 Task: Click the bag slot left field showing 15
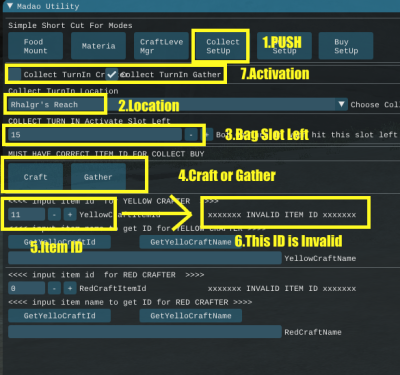click(x=95, y=135)
